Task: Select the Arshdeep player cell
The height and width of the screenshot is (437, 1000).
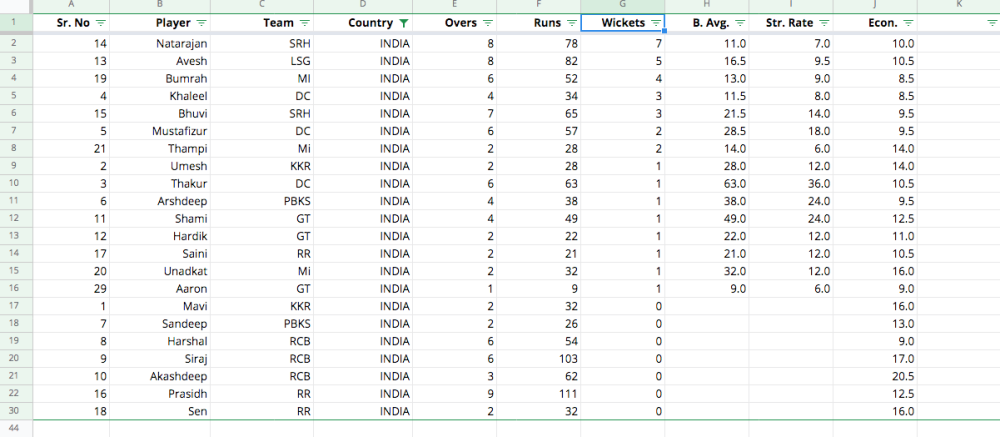Action: pyautogui.click(x=159, y=201)
